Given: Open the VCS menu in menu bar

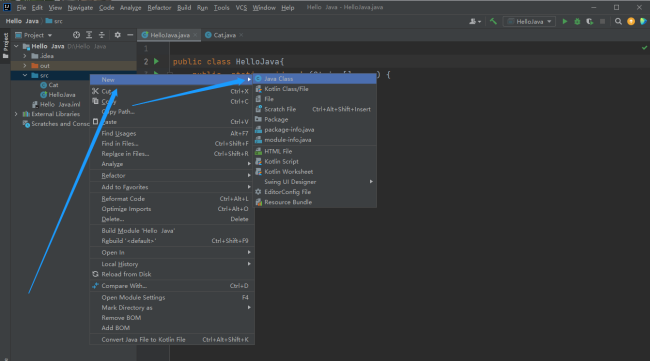Looking at the screenshot, I should coord(241,7).
